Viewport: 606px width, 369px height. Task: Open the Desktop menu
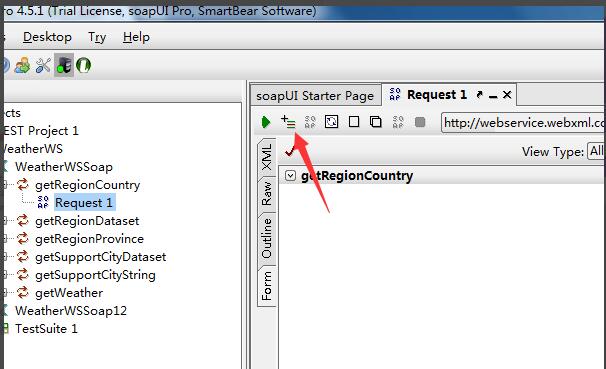click(x=47, y=37)
